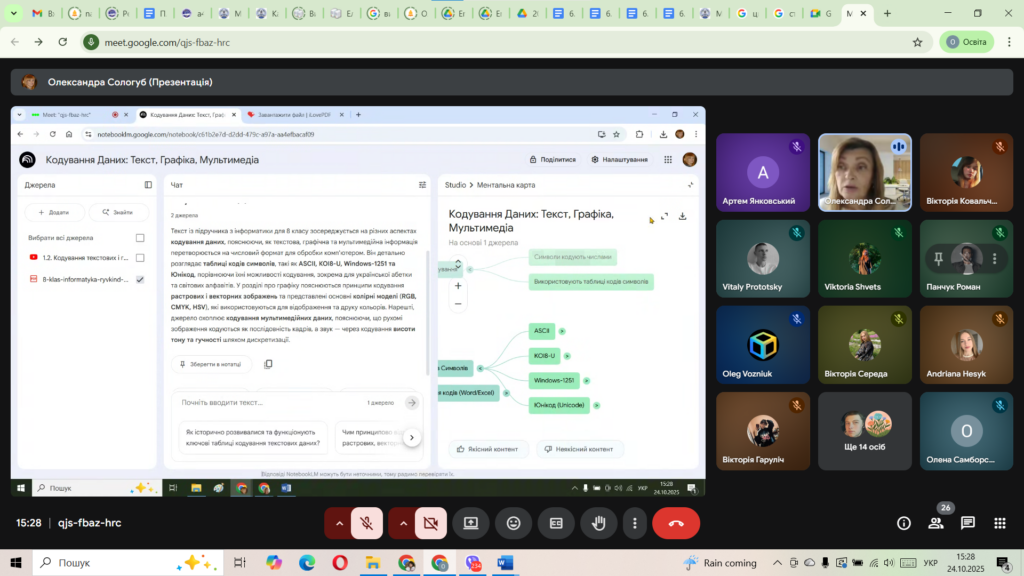Screen dimensions: 1024x576
Task: Open the Освіта Chrome profile button
Action: (x=966, y=42)
